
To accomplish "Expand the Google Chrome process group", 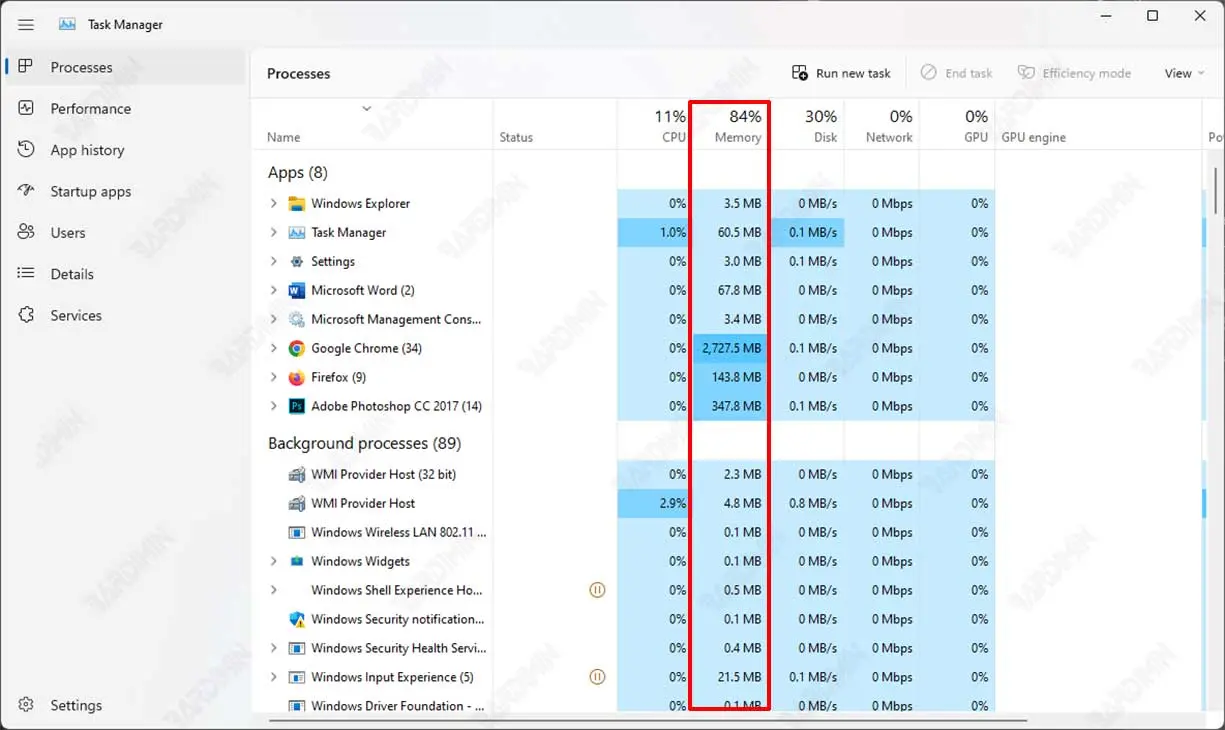I will click(274, 349).
